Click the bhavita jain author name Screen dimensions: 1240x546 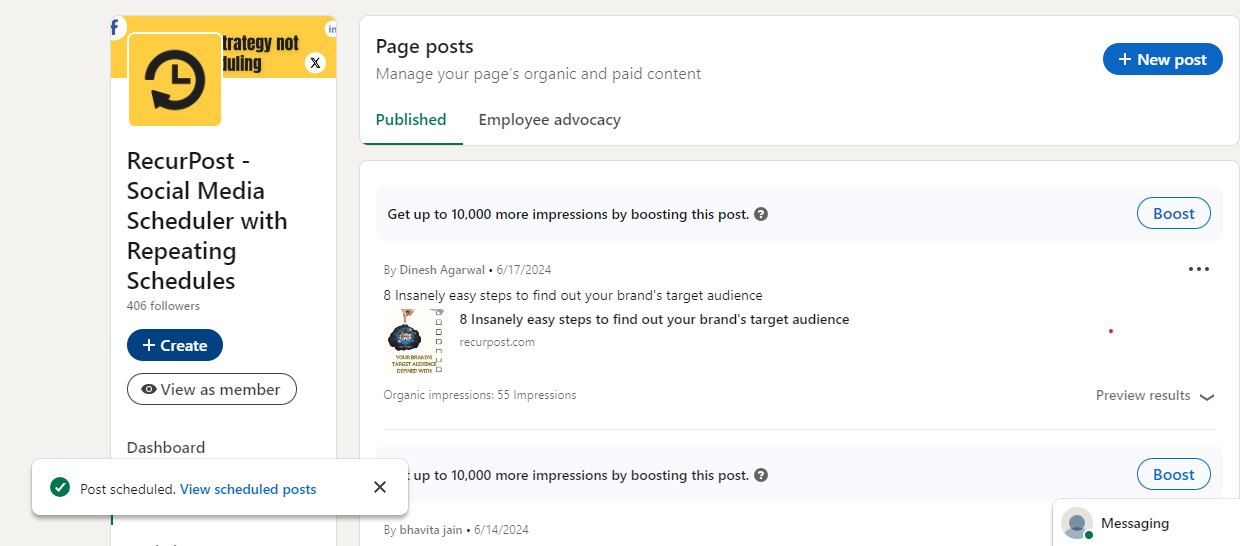433,530
